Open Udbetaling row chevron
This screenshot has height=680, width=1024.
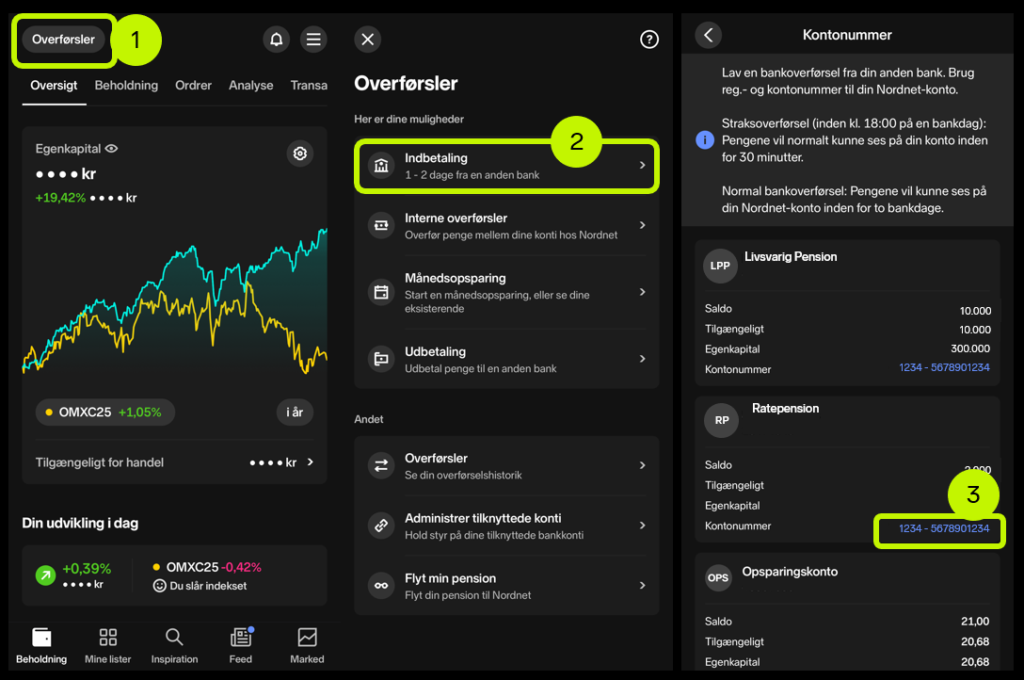(x=643, y=359)
